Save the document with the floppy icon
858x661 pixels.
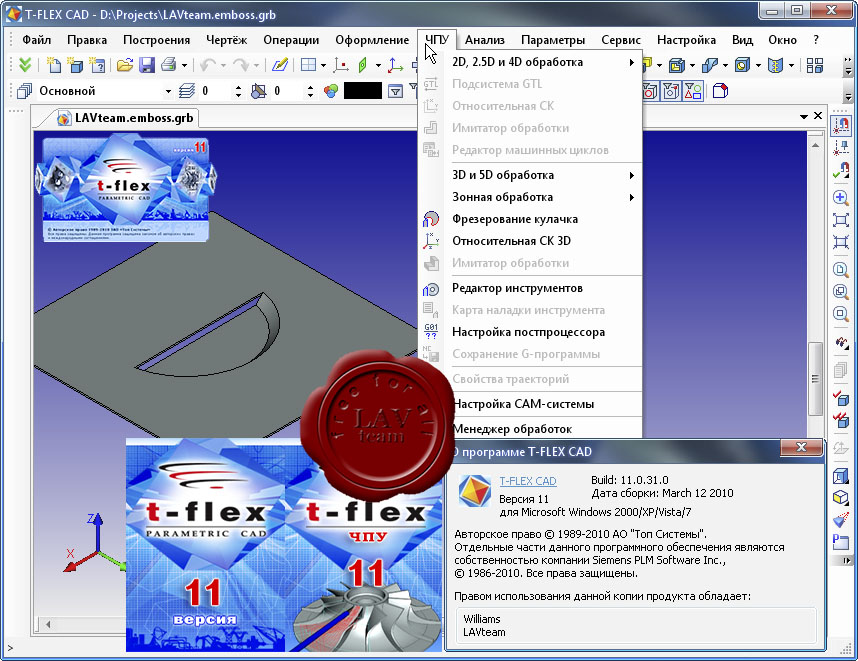click(147, 65)
